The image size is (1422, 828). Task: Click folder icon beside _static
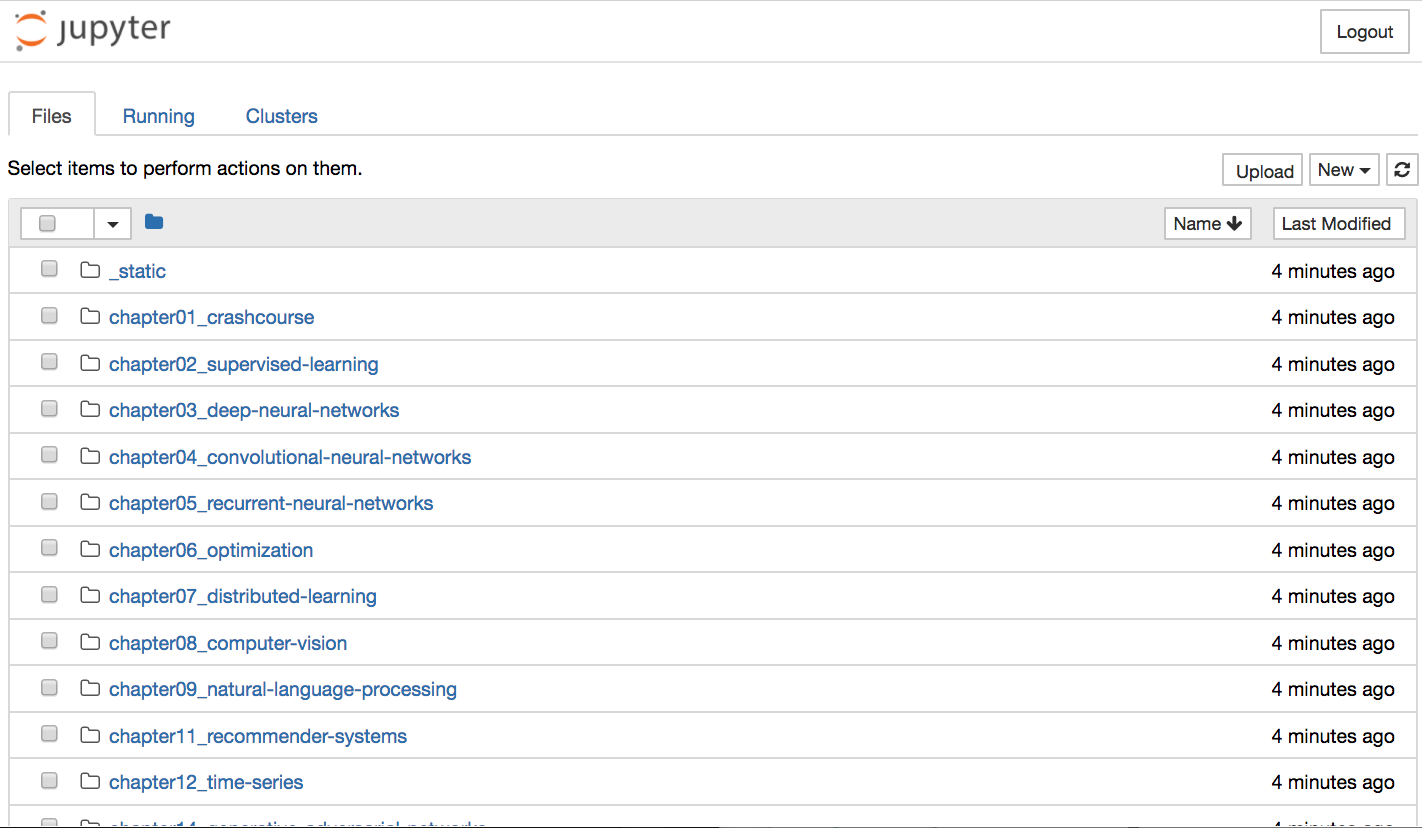tap(90, 270)
